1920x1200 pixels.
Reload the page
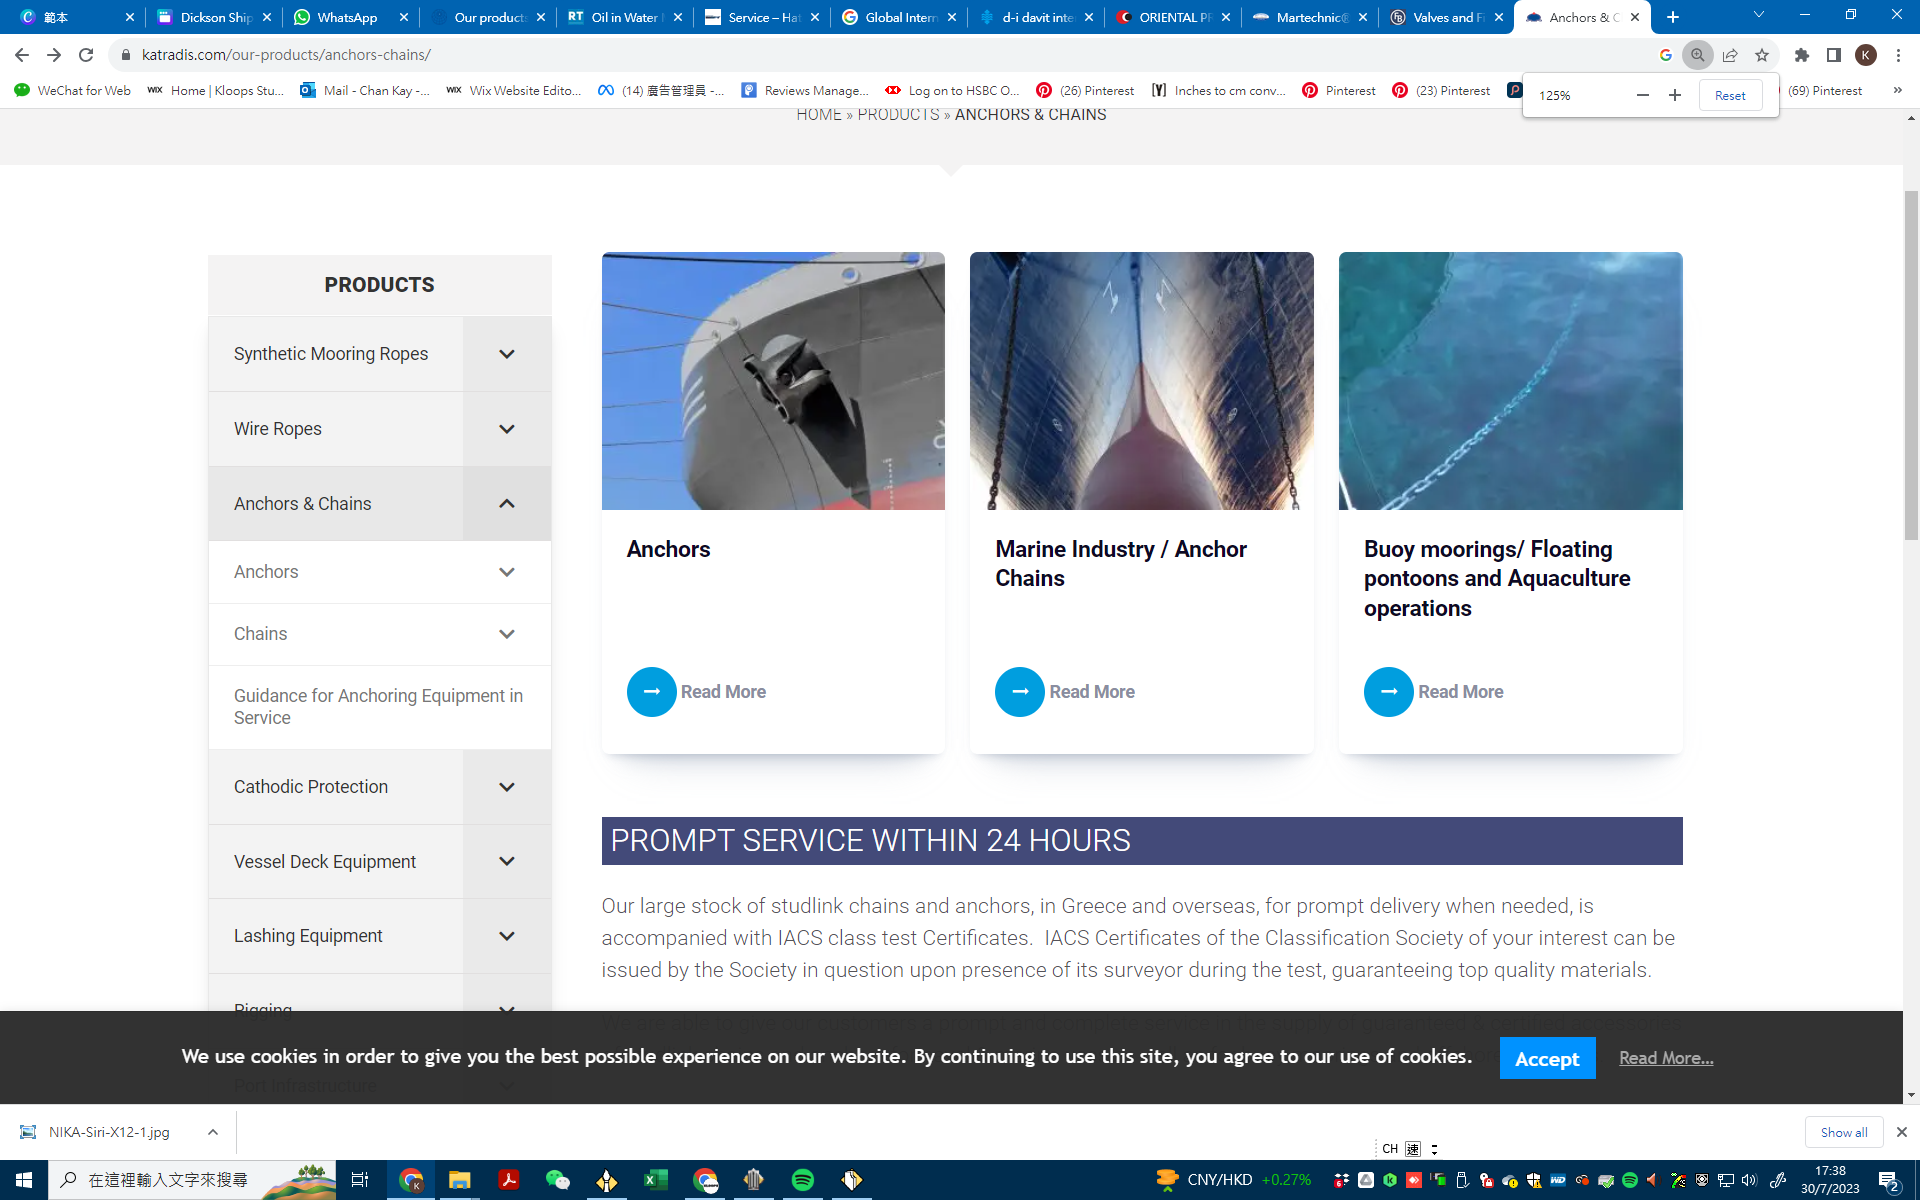[86, 55]
